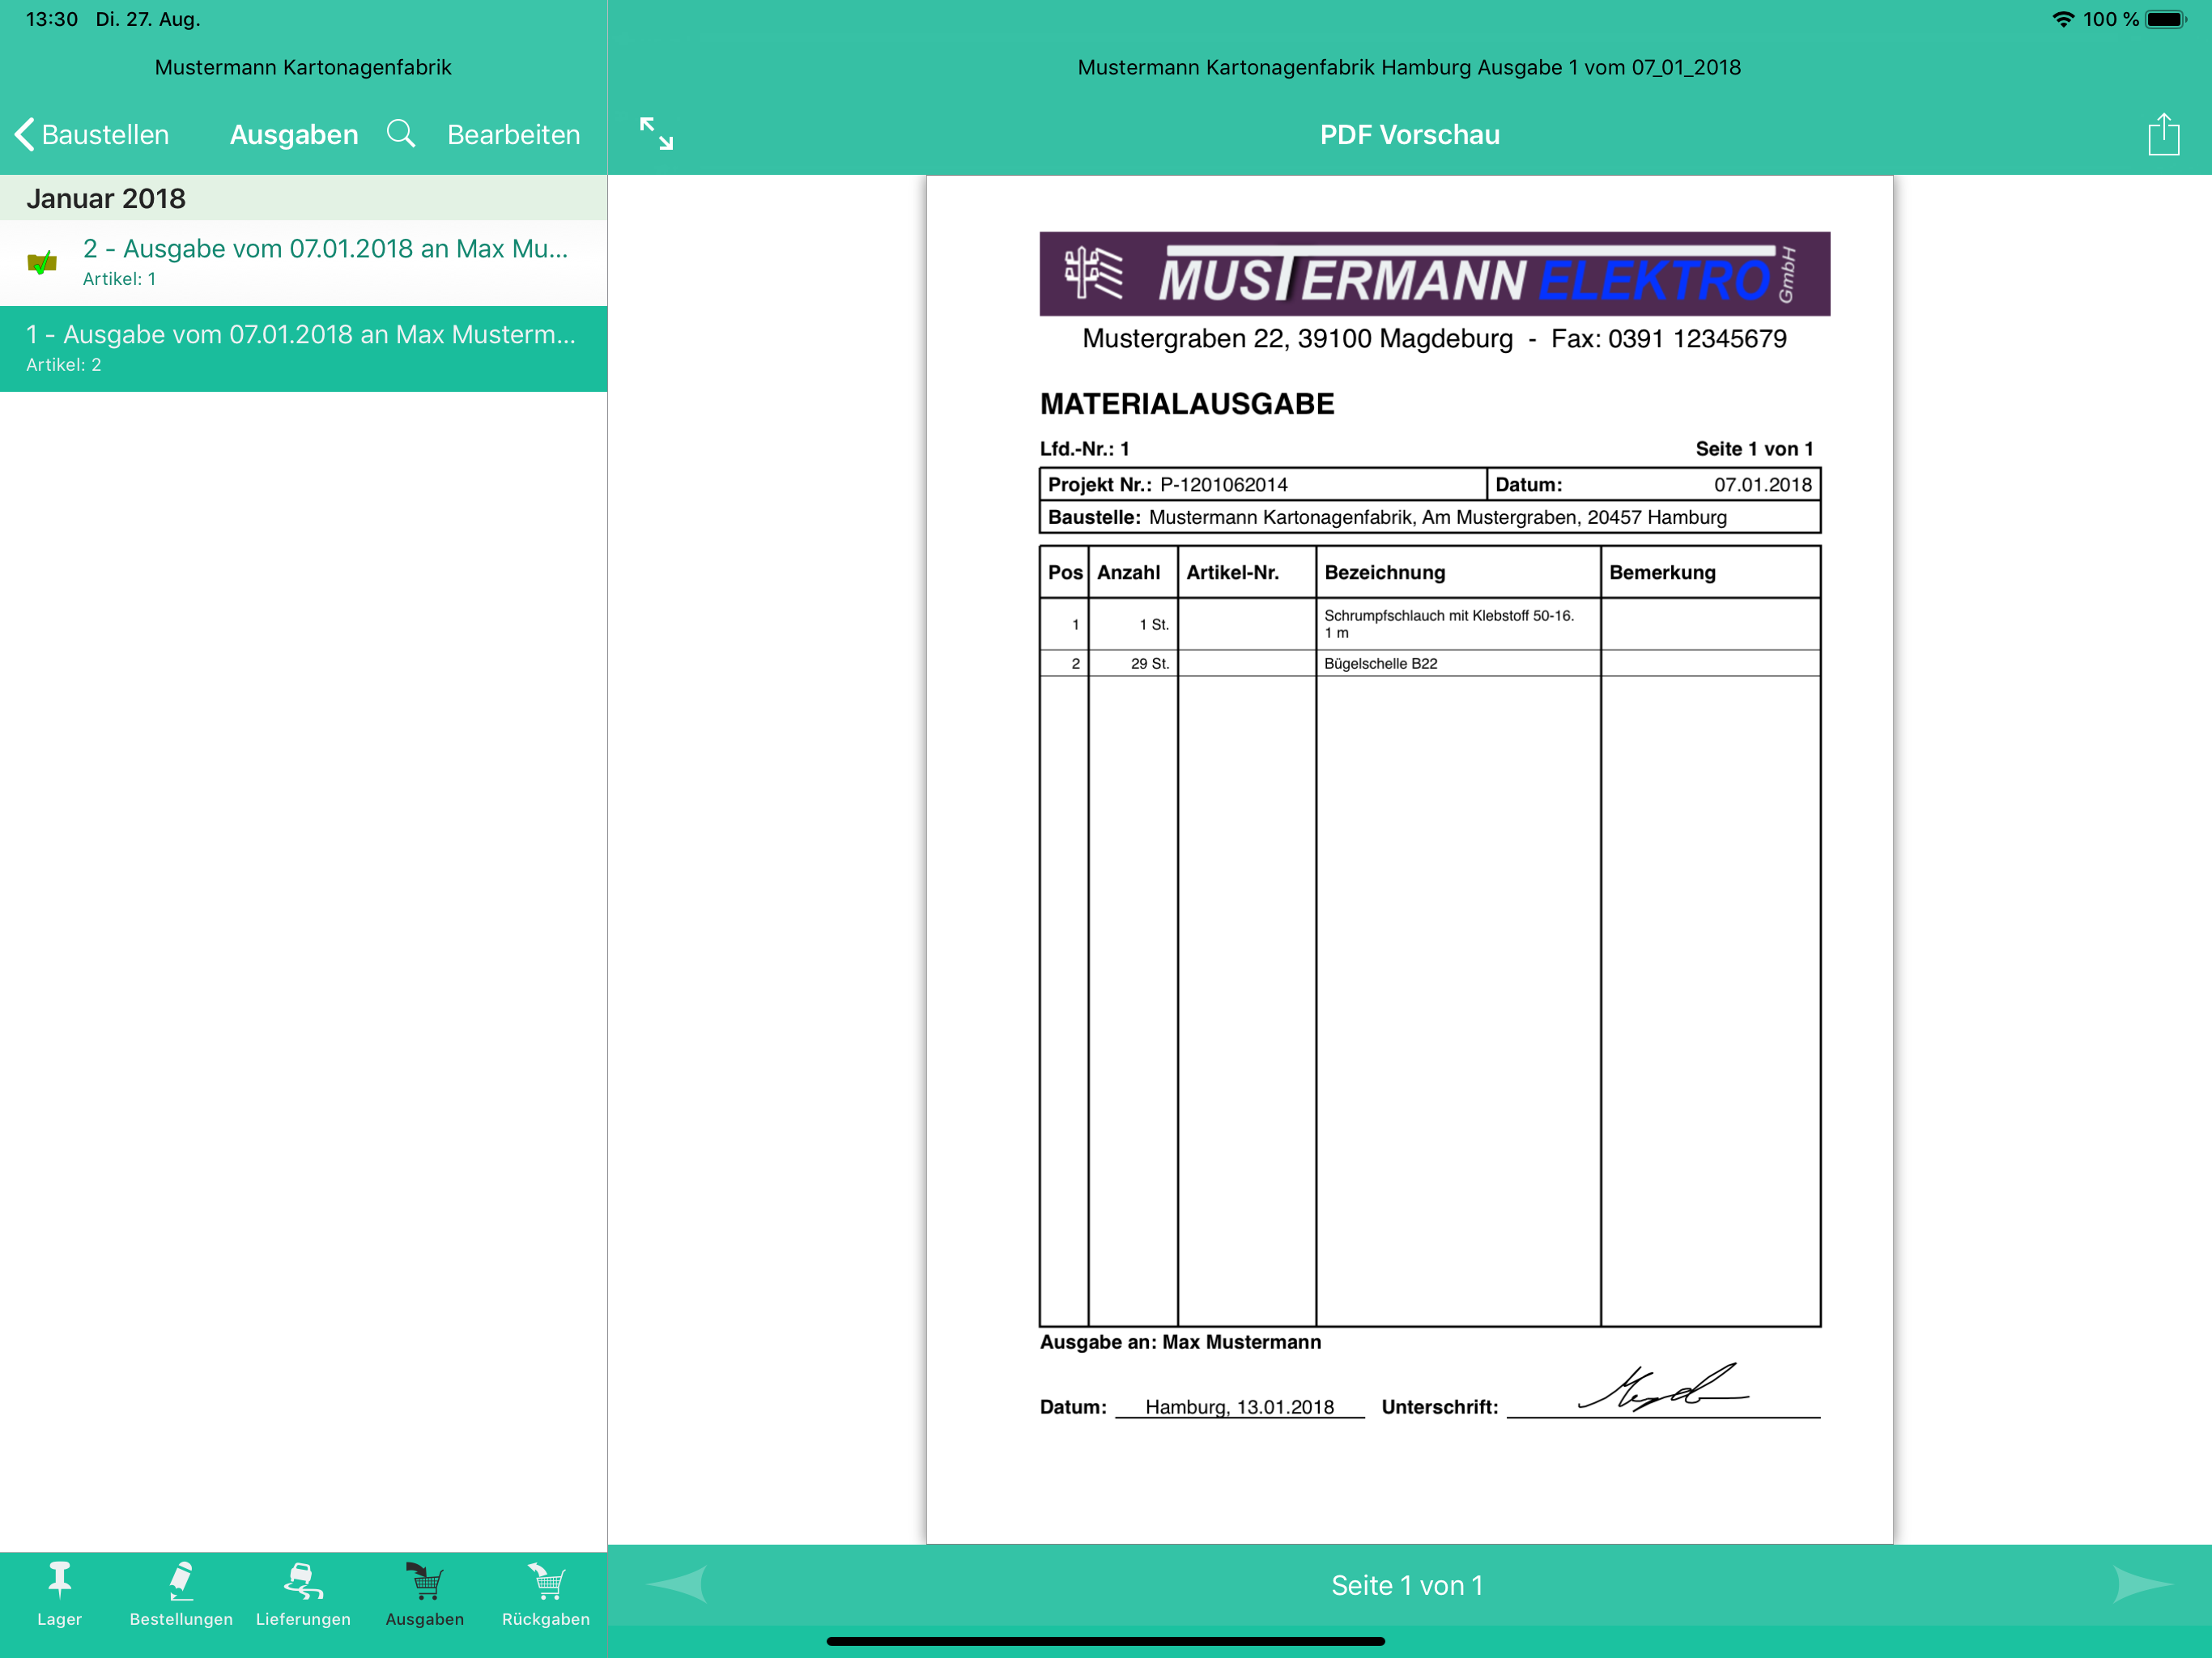The height and width of the screenshot is (1658, 2212).
Task: Tap the Datum 07.01.2018 cell
Action: click(1653, 484)
